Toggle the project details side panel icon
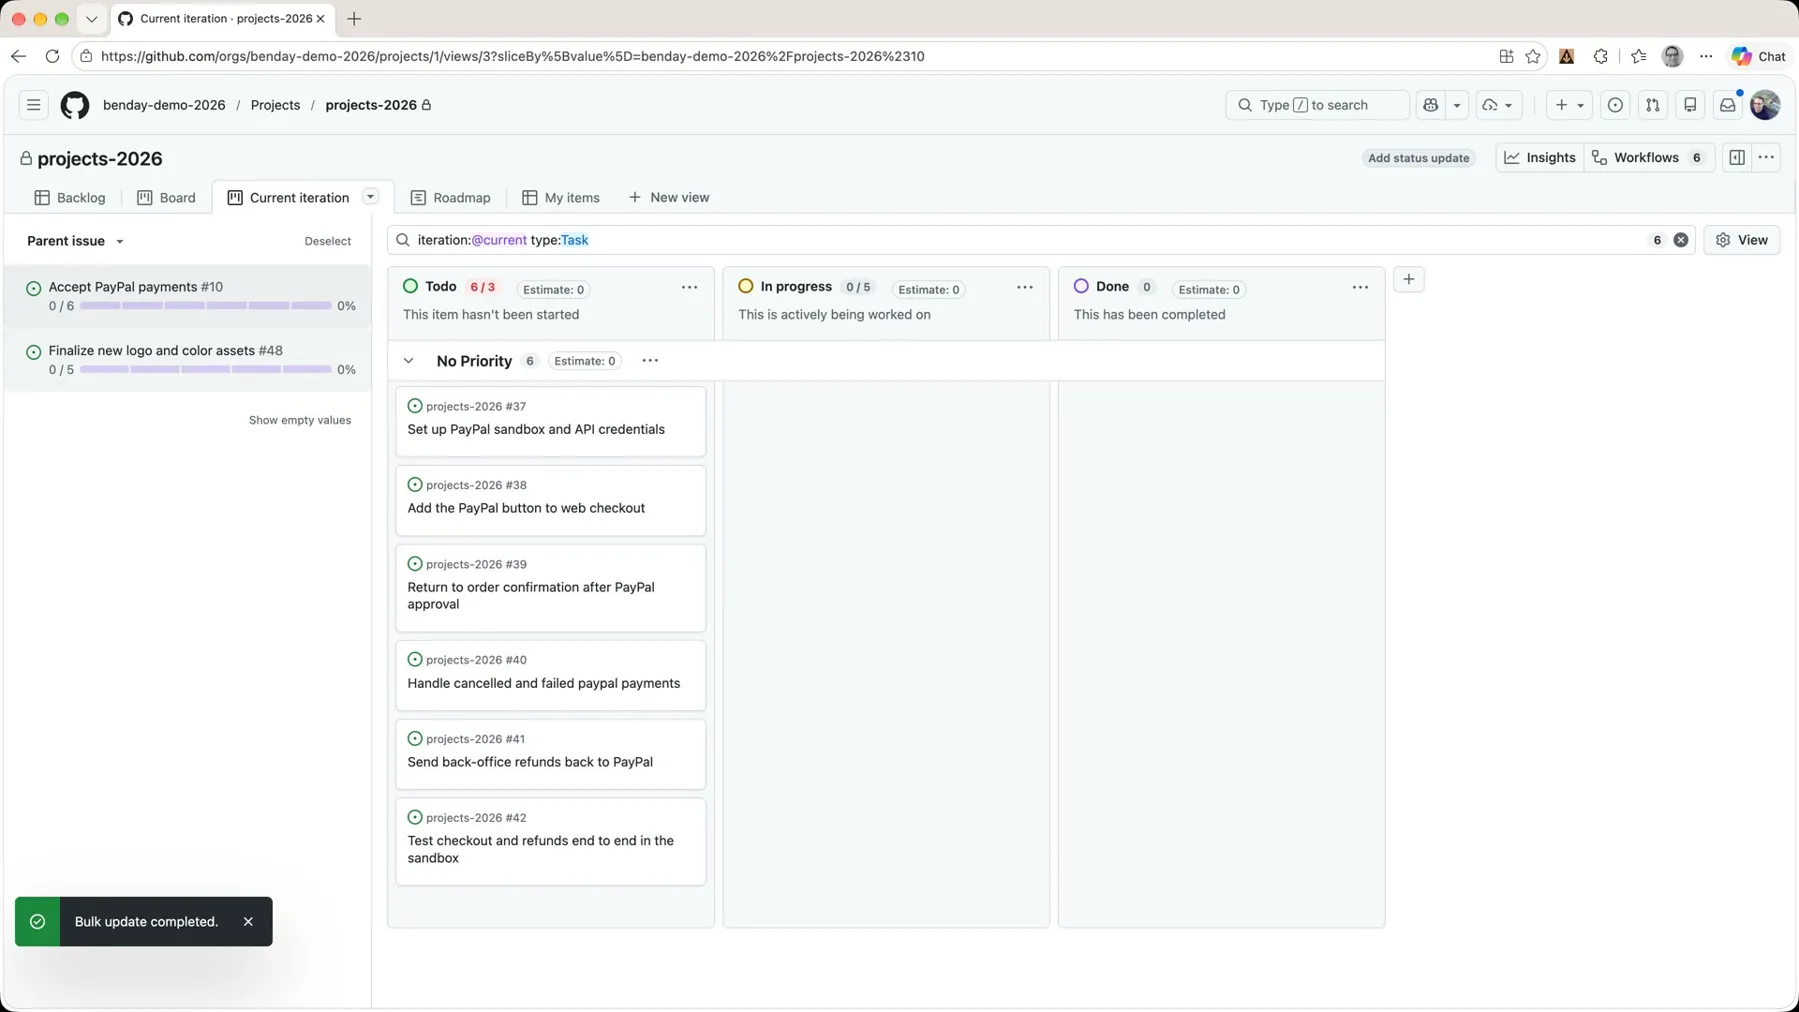Viewport: 1799px width, 1012px height. pyautogui.click(x=1737, y=158)
